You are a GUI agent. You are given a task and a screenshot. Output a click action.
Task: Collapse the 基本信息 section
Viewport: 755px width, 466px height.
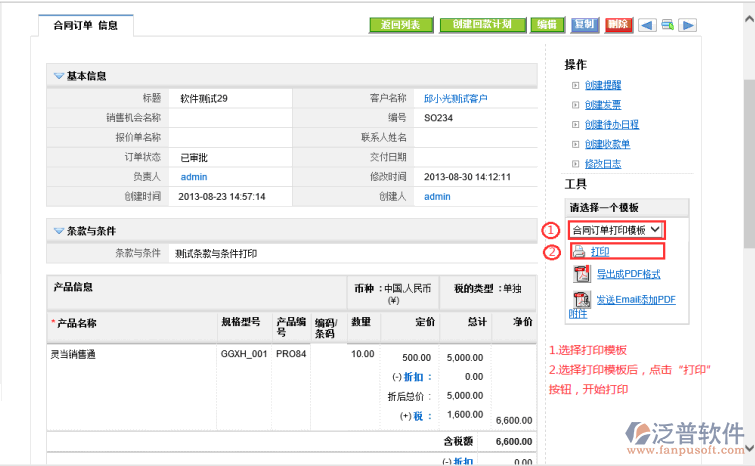[x=57, y=76]
